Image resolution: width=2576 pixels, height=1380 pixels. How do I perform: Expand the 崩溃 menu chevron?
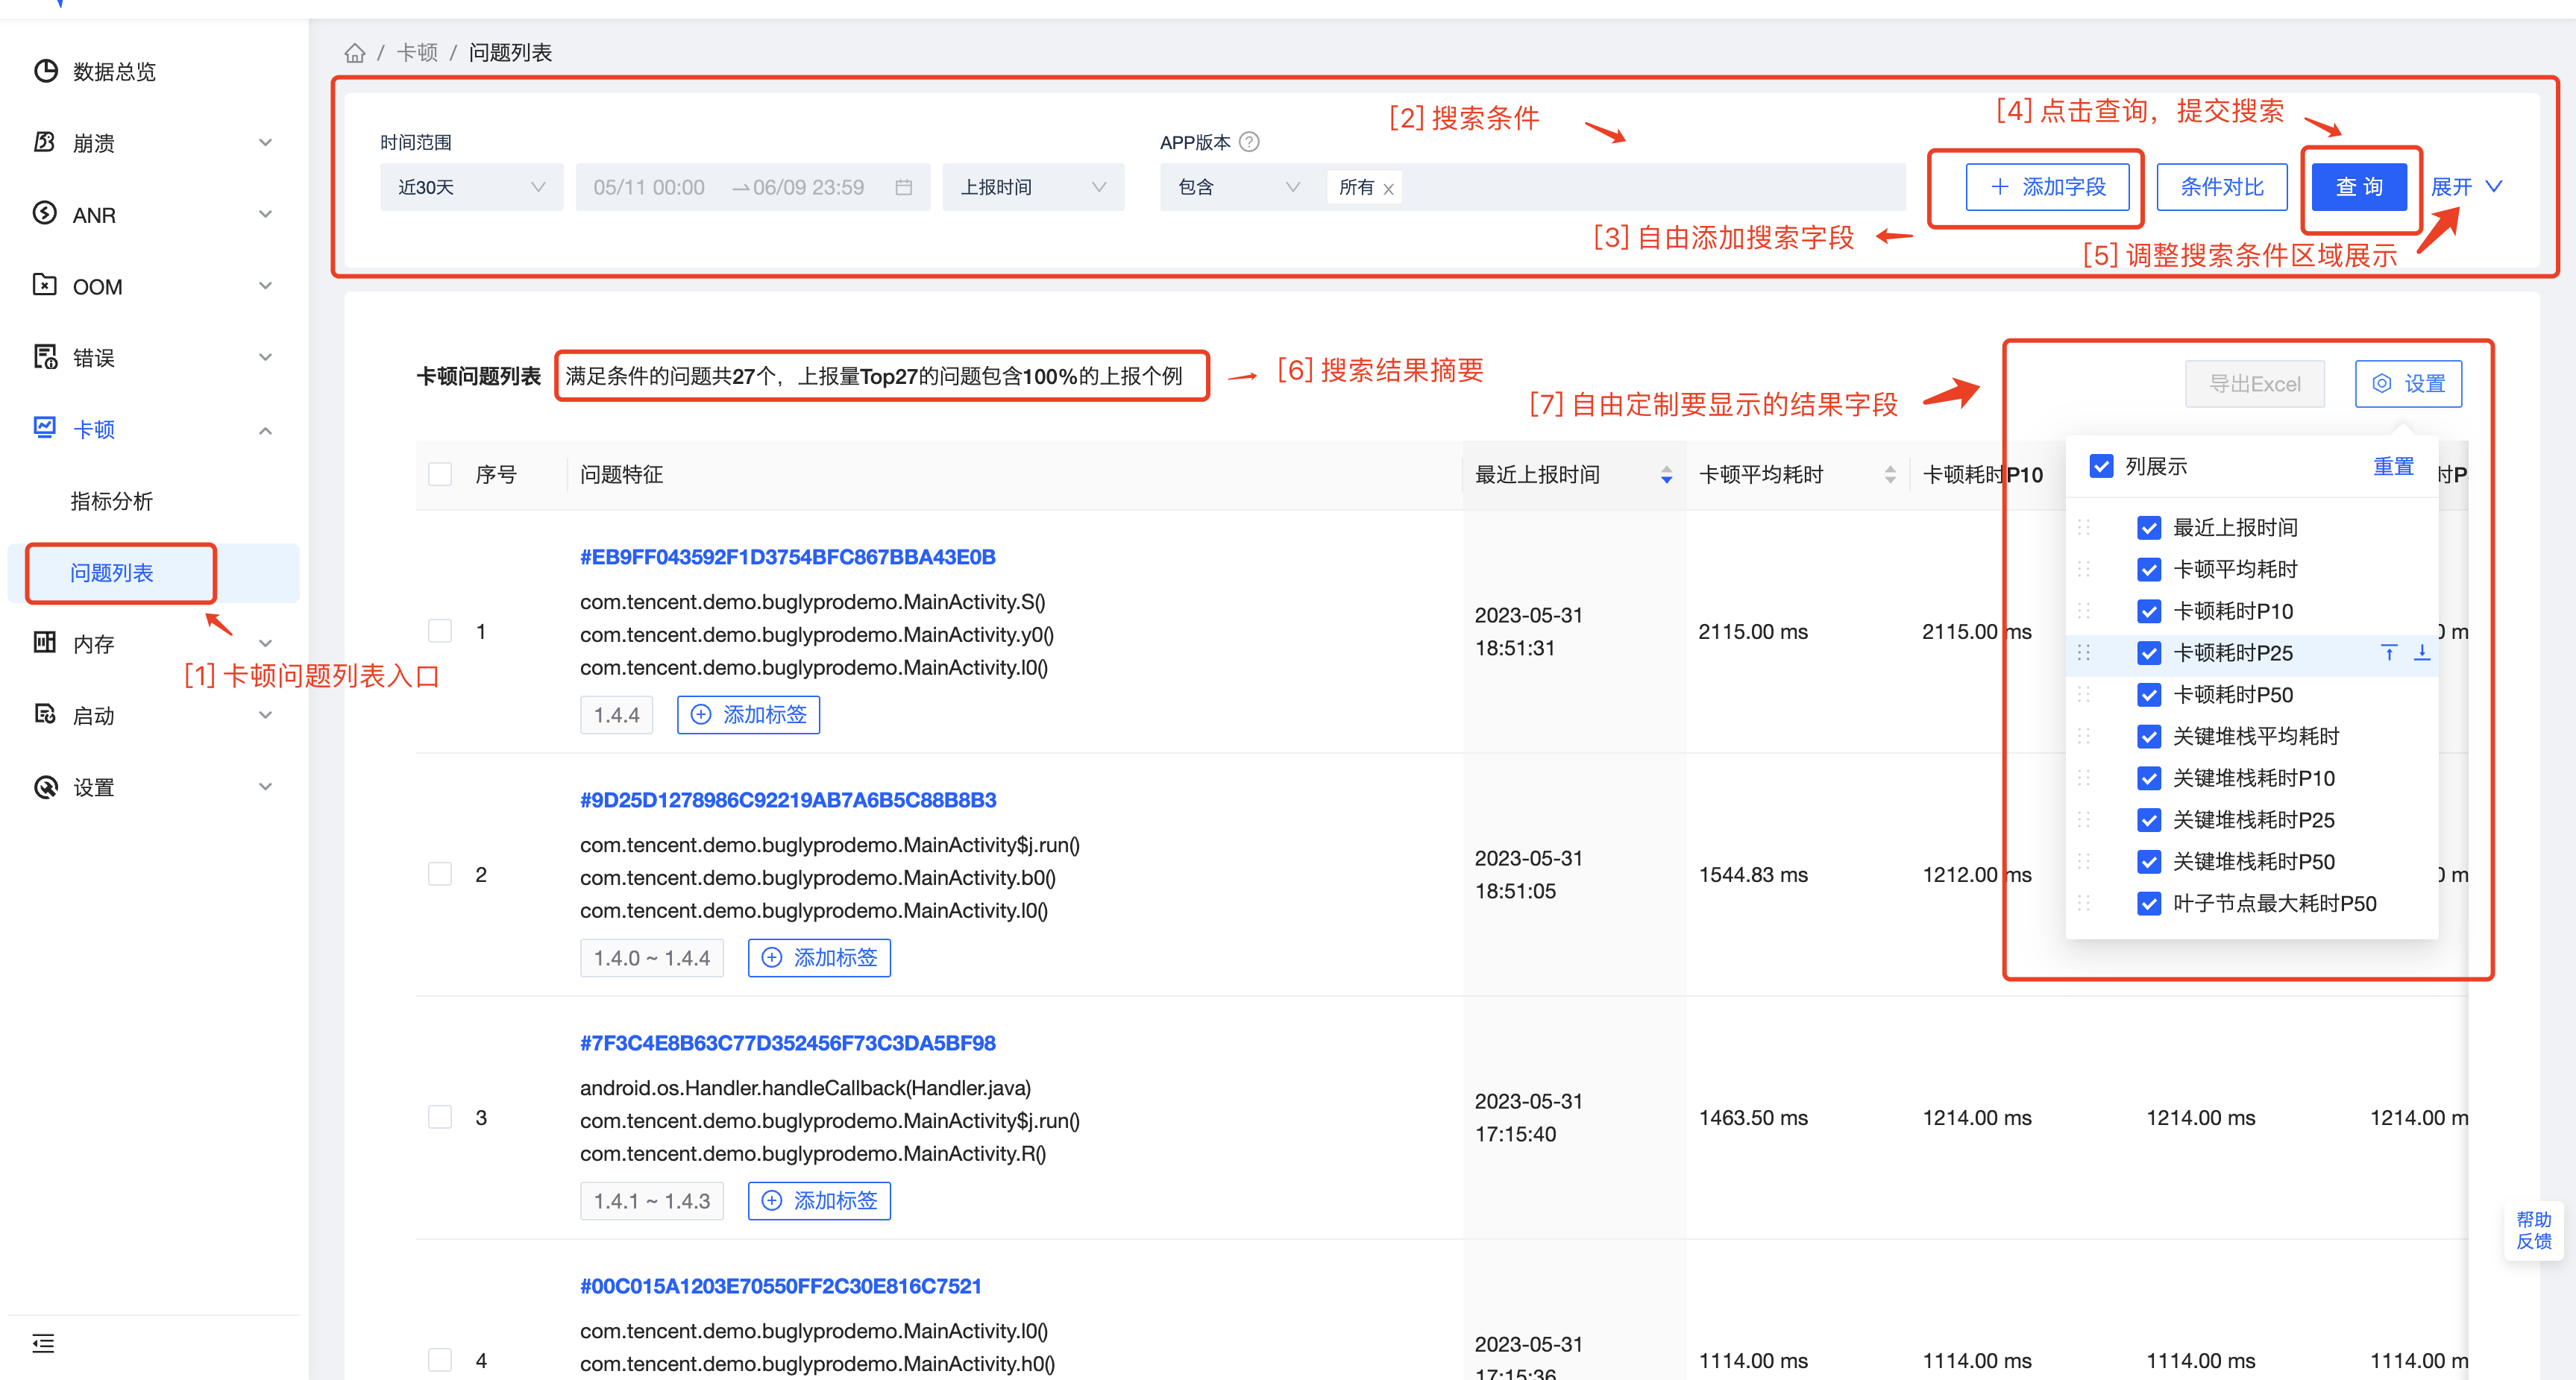click(x=265, y=143)
